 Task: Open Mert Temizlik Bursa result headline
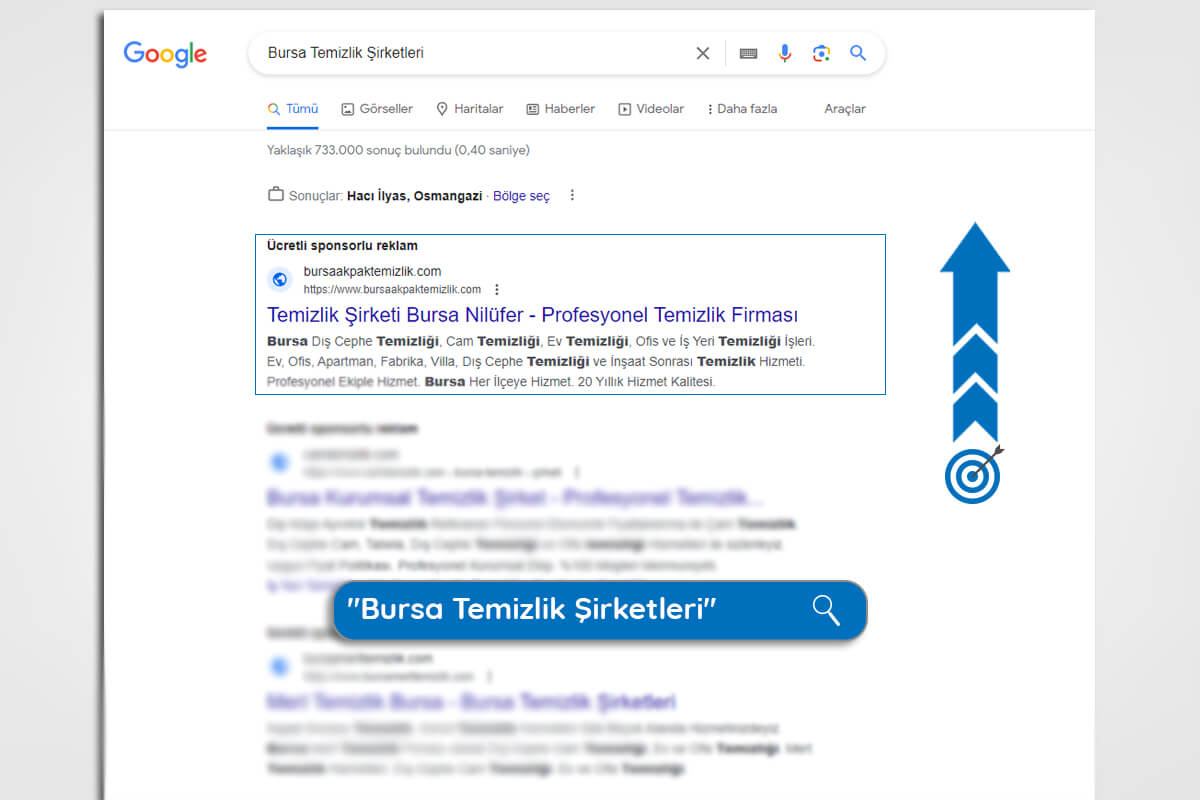point(471,701)
